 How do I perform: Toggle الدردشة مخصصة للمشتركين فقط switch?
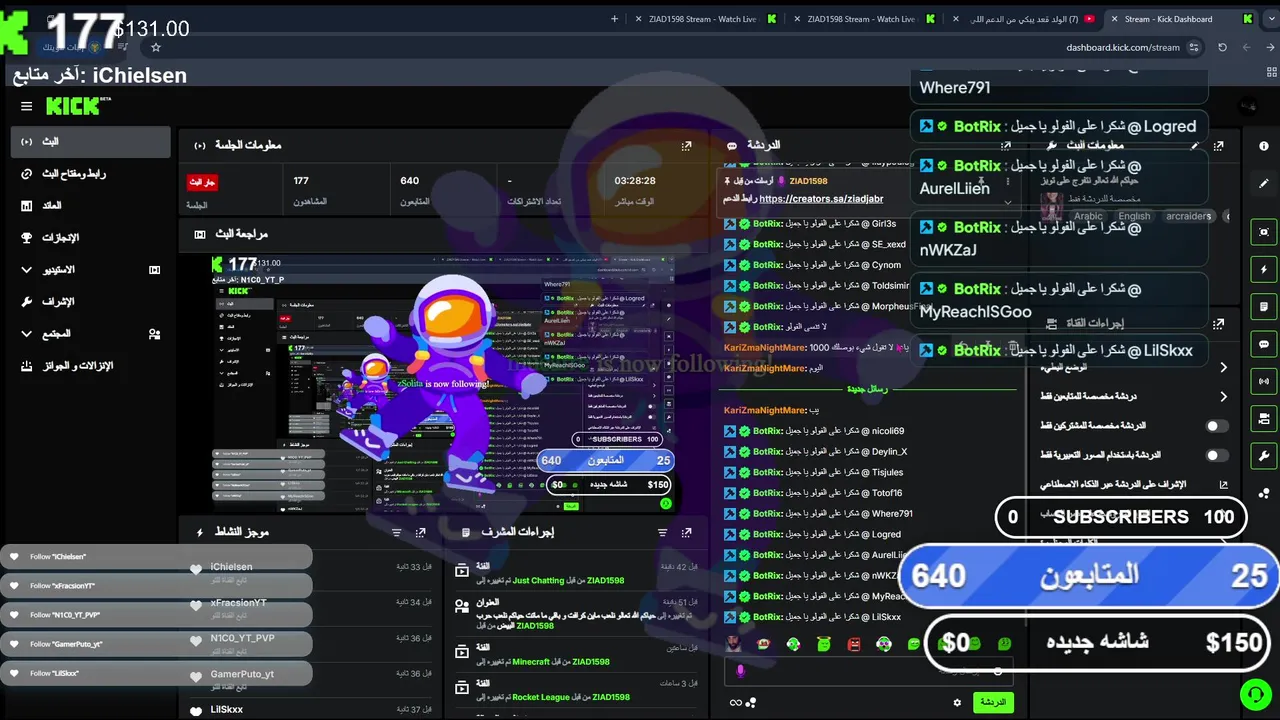click(1217, 426)
